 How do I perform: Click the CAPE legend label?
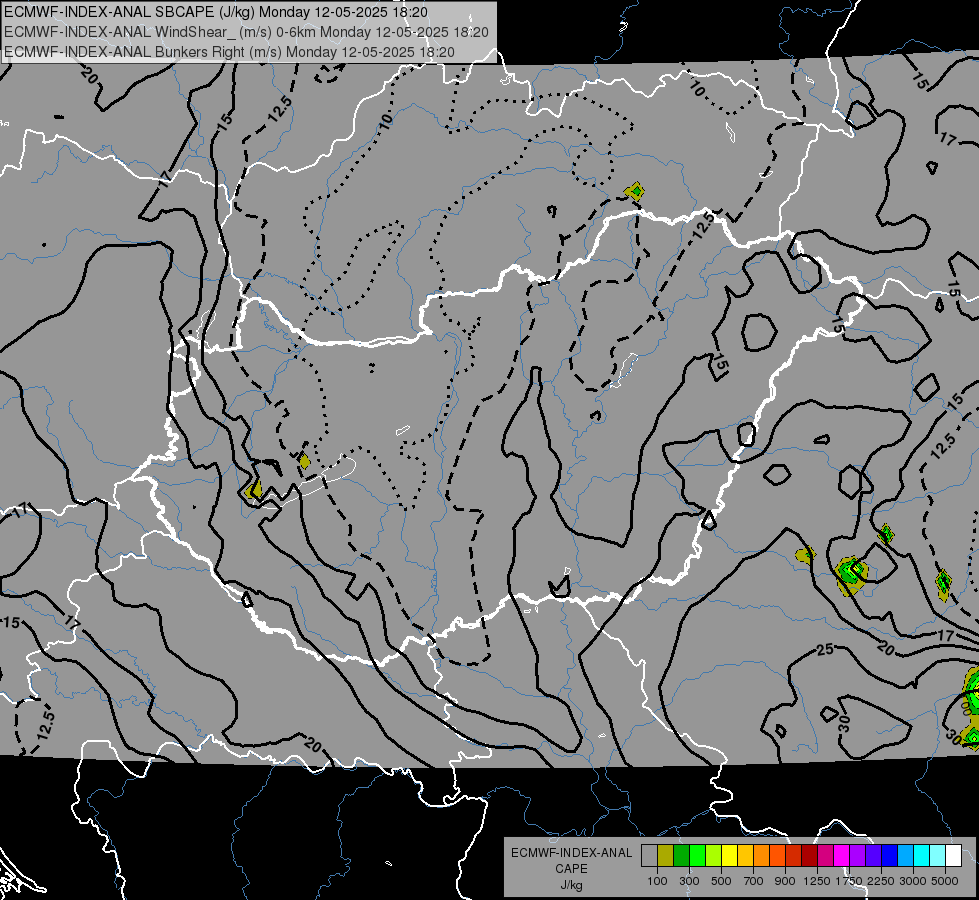point(571,869)
